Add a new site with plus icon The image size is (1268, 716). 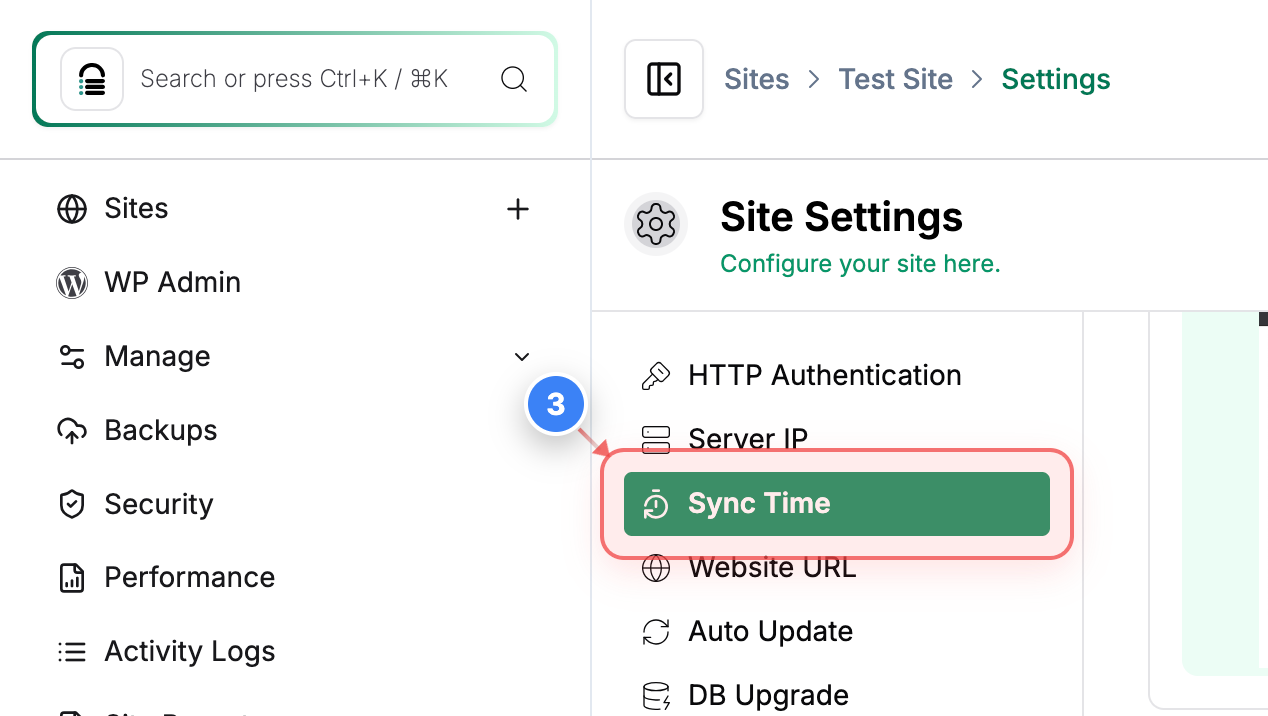point(518,209)
